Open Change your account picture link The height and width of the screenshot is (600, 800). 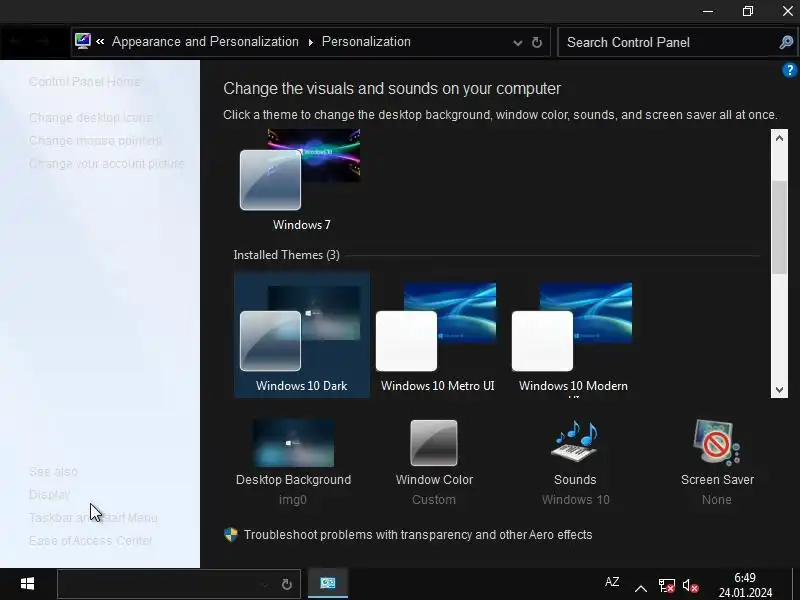tap(107, 164)
